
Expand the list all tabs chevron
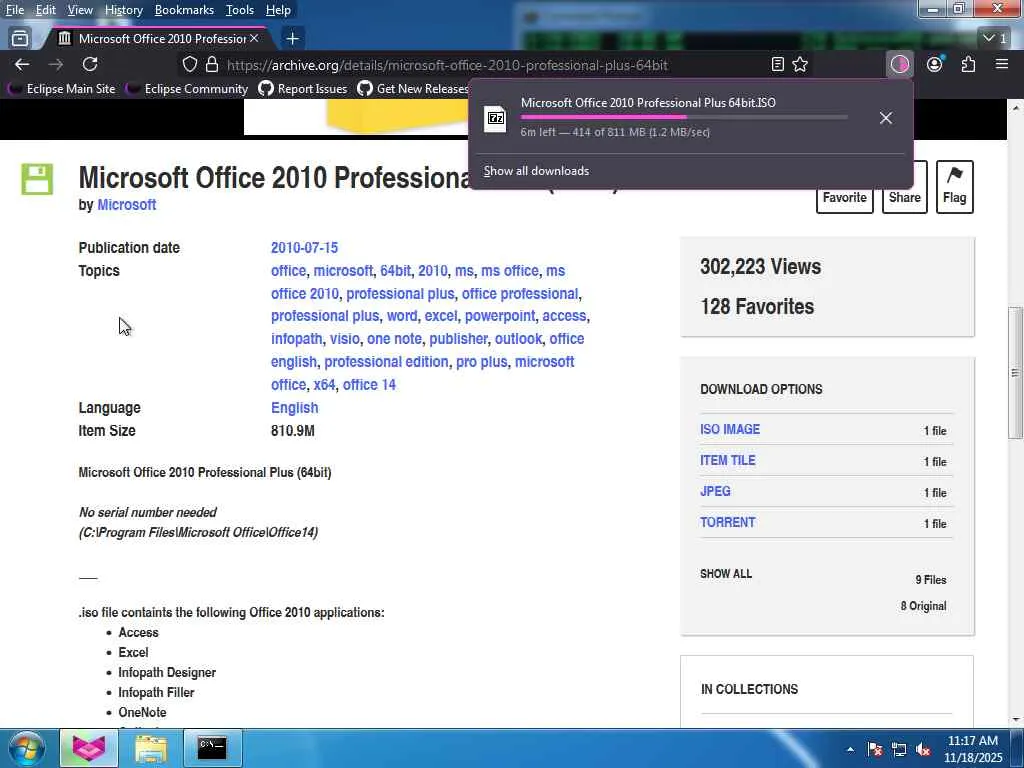[x=995, y=39]
